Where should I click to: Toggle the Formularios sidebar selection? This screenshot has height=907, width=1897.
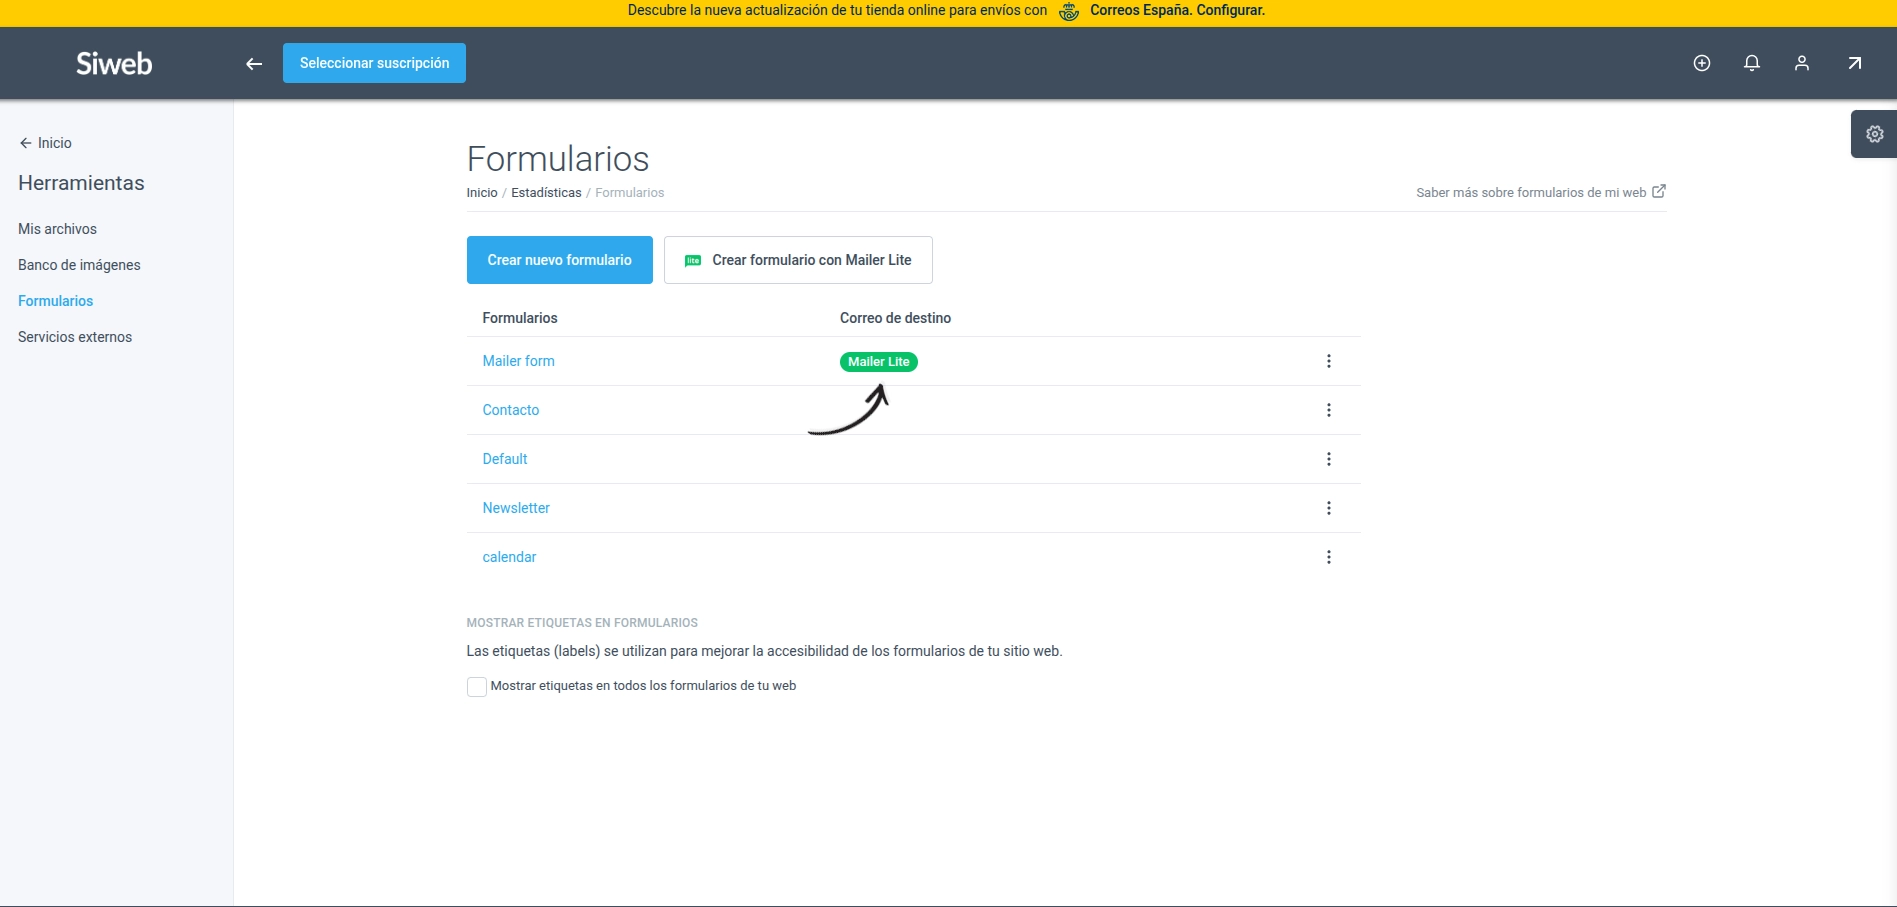tap(55, 301)
